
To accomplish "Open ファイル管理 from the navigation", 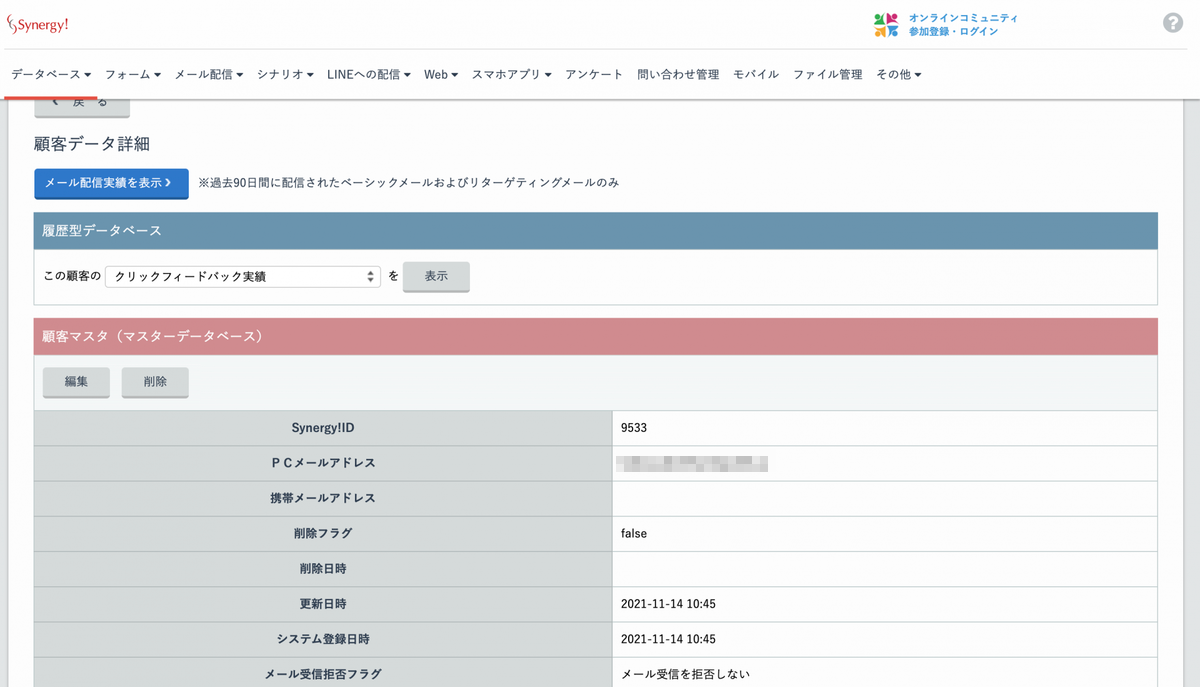I will pyautogui.click(x=827, y=73).
